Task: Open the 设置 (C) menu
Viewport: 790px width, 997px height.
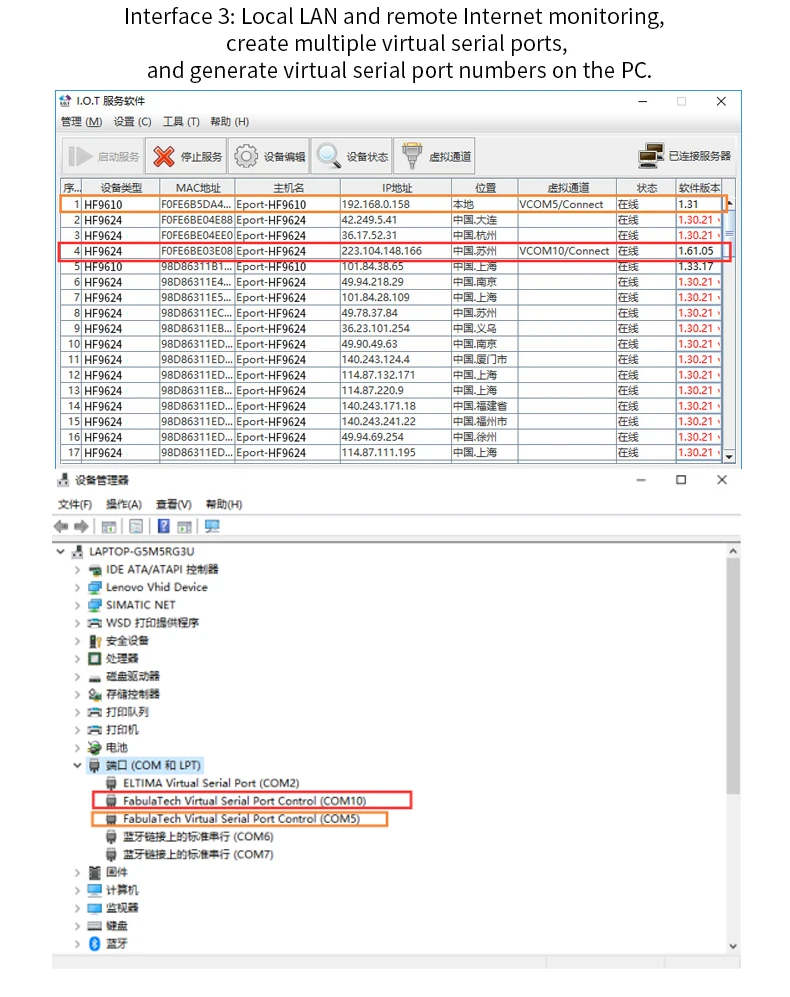Action: click(x=132, y=121)
